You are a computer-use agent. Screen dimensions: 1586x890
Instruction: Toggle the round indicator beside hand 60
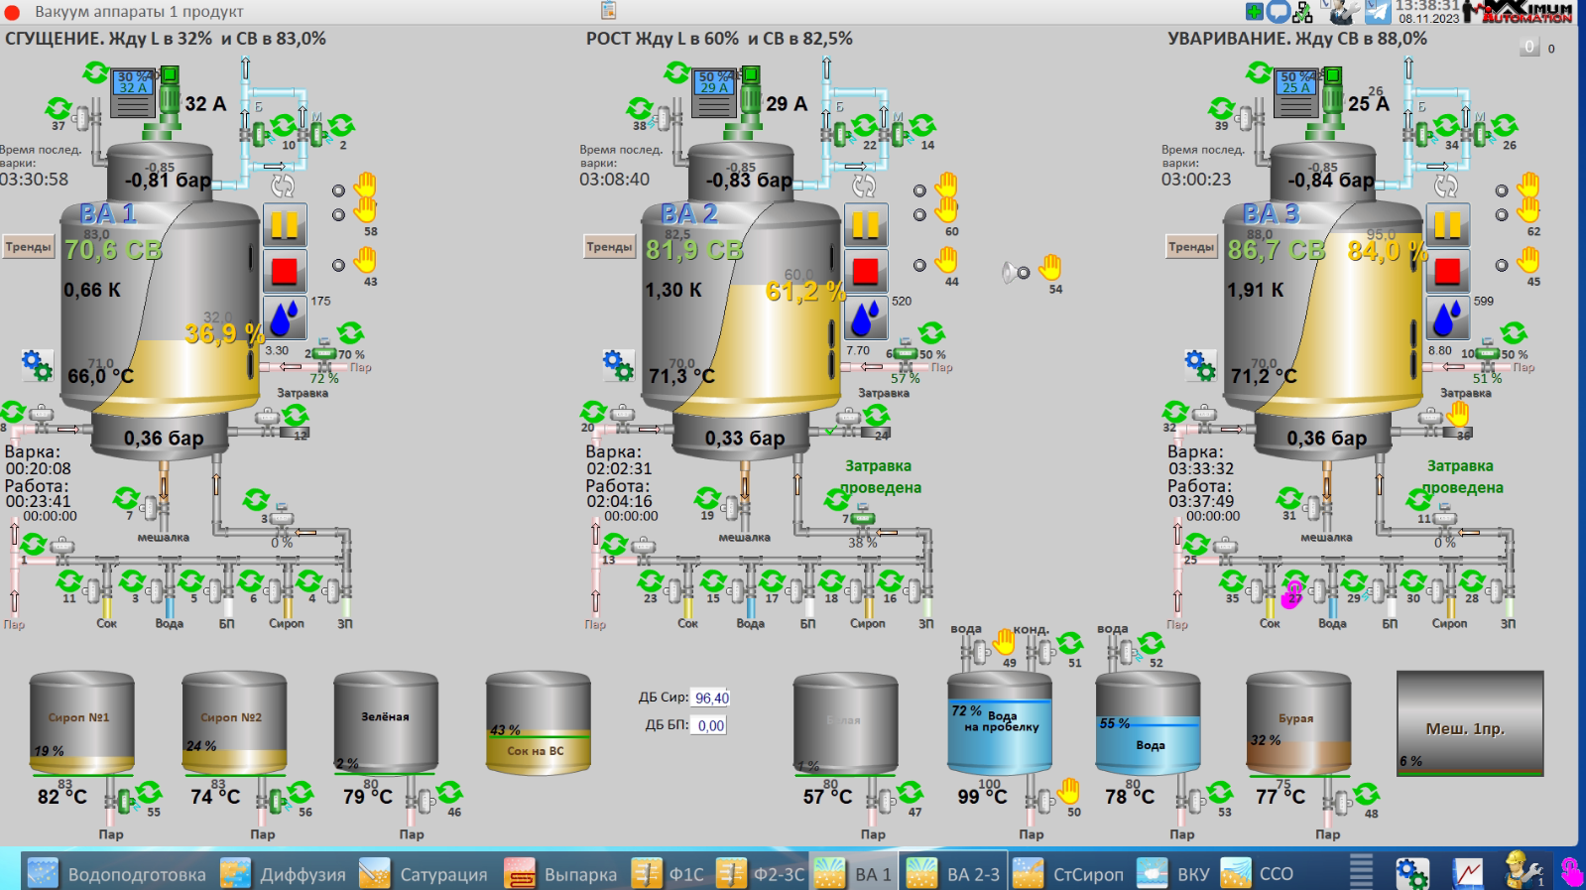[x=920, y=215]
